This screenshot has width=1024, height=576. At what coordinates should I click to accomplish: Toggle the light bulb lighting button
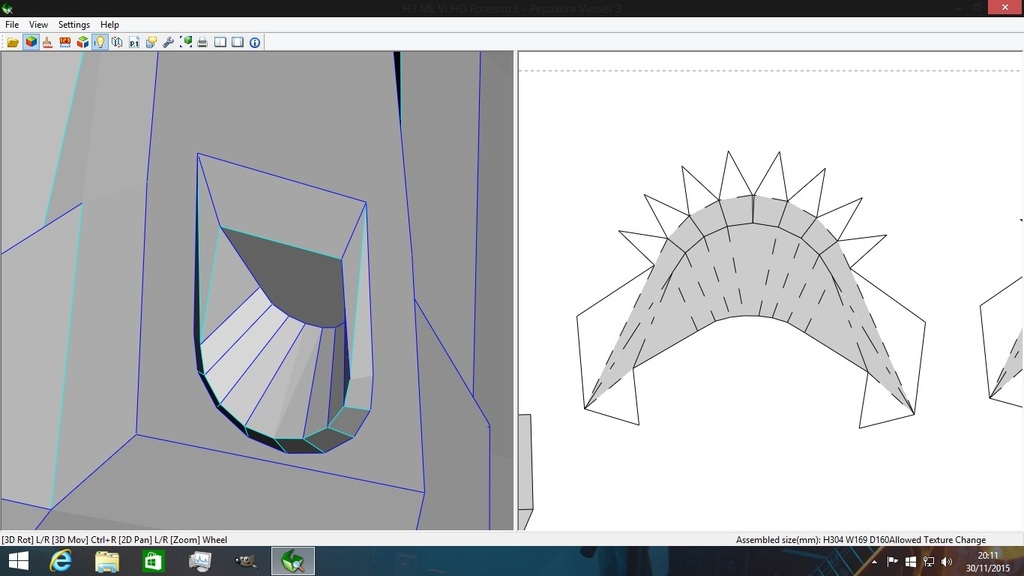click(99, 42)
